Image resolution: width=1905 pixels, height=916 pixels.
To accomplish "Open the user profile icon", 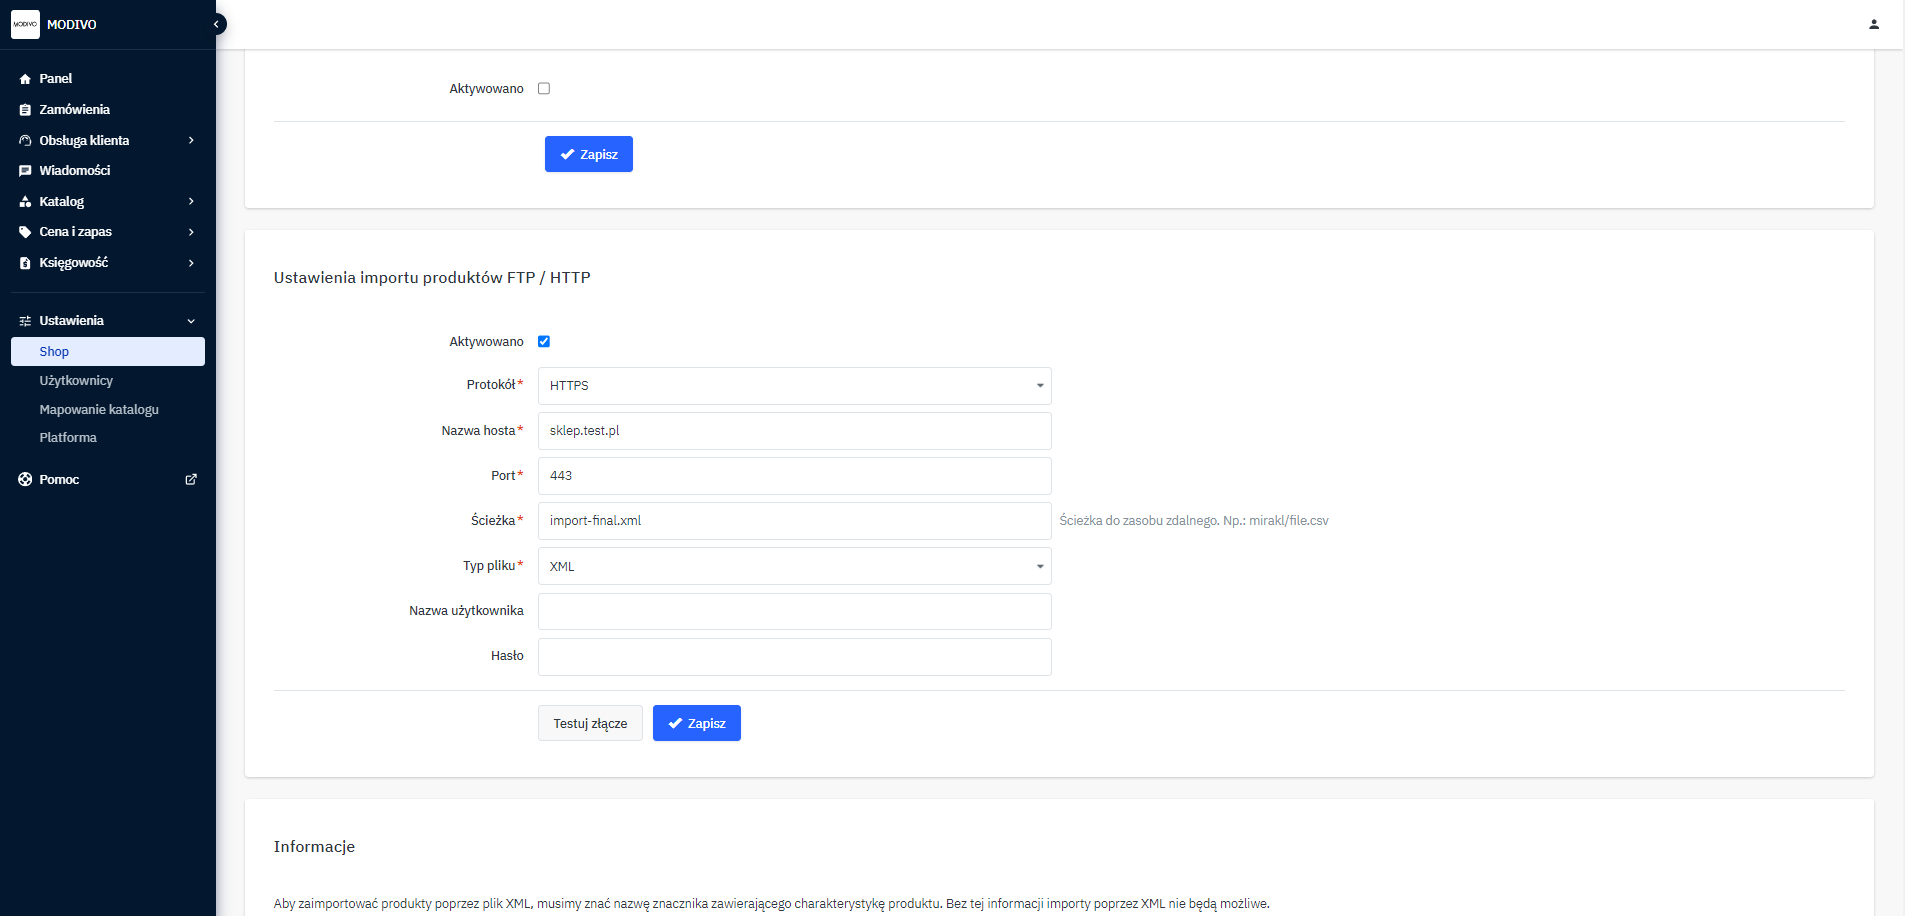I will pos(1873,24).
